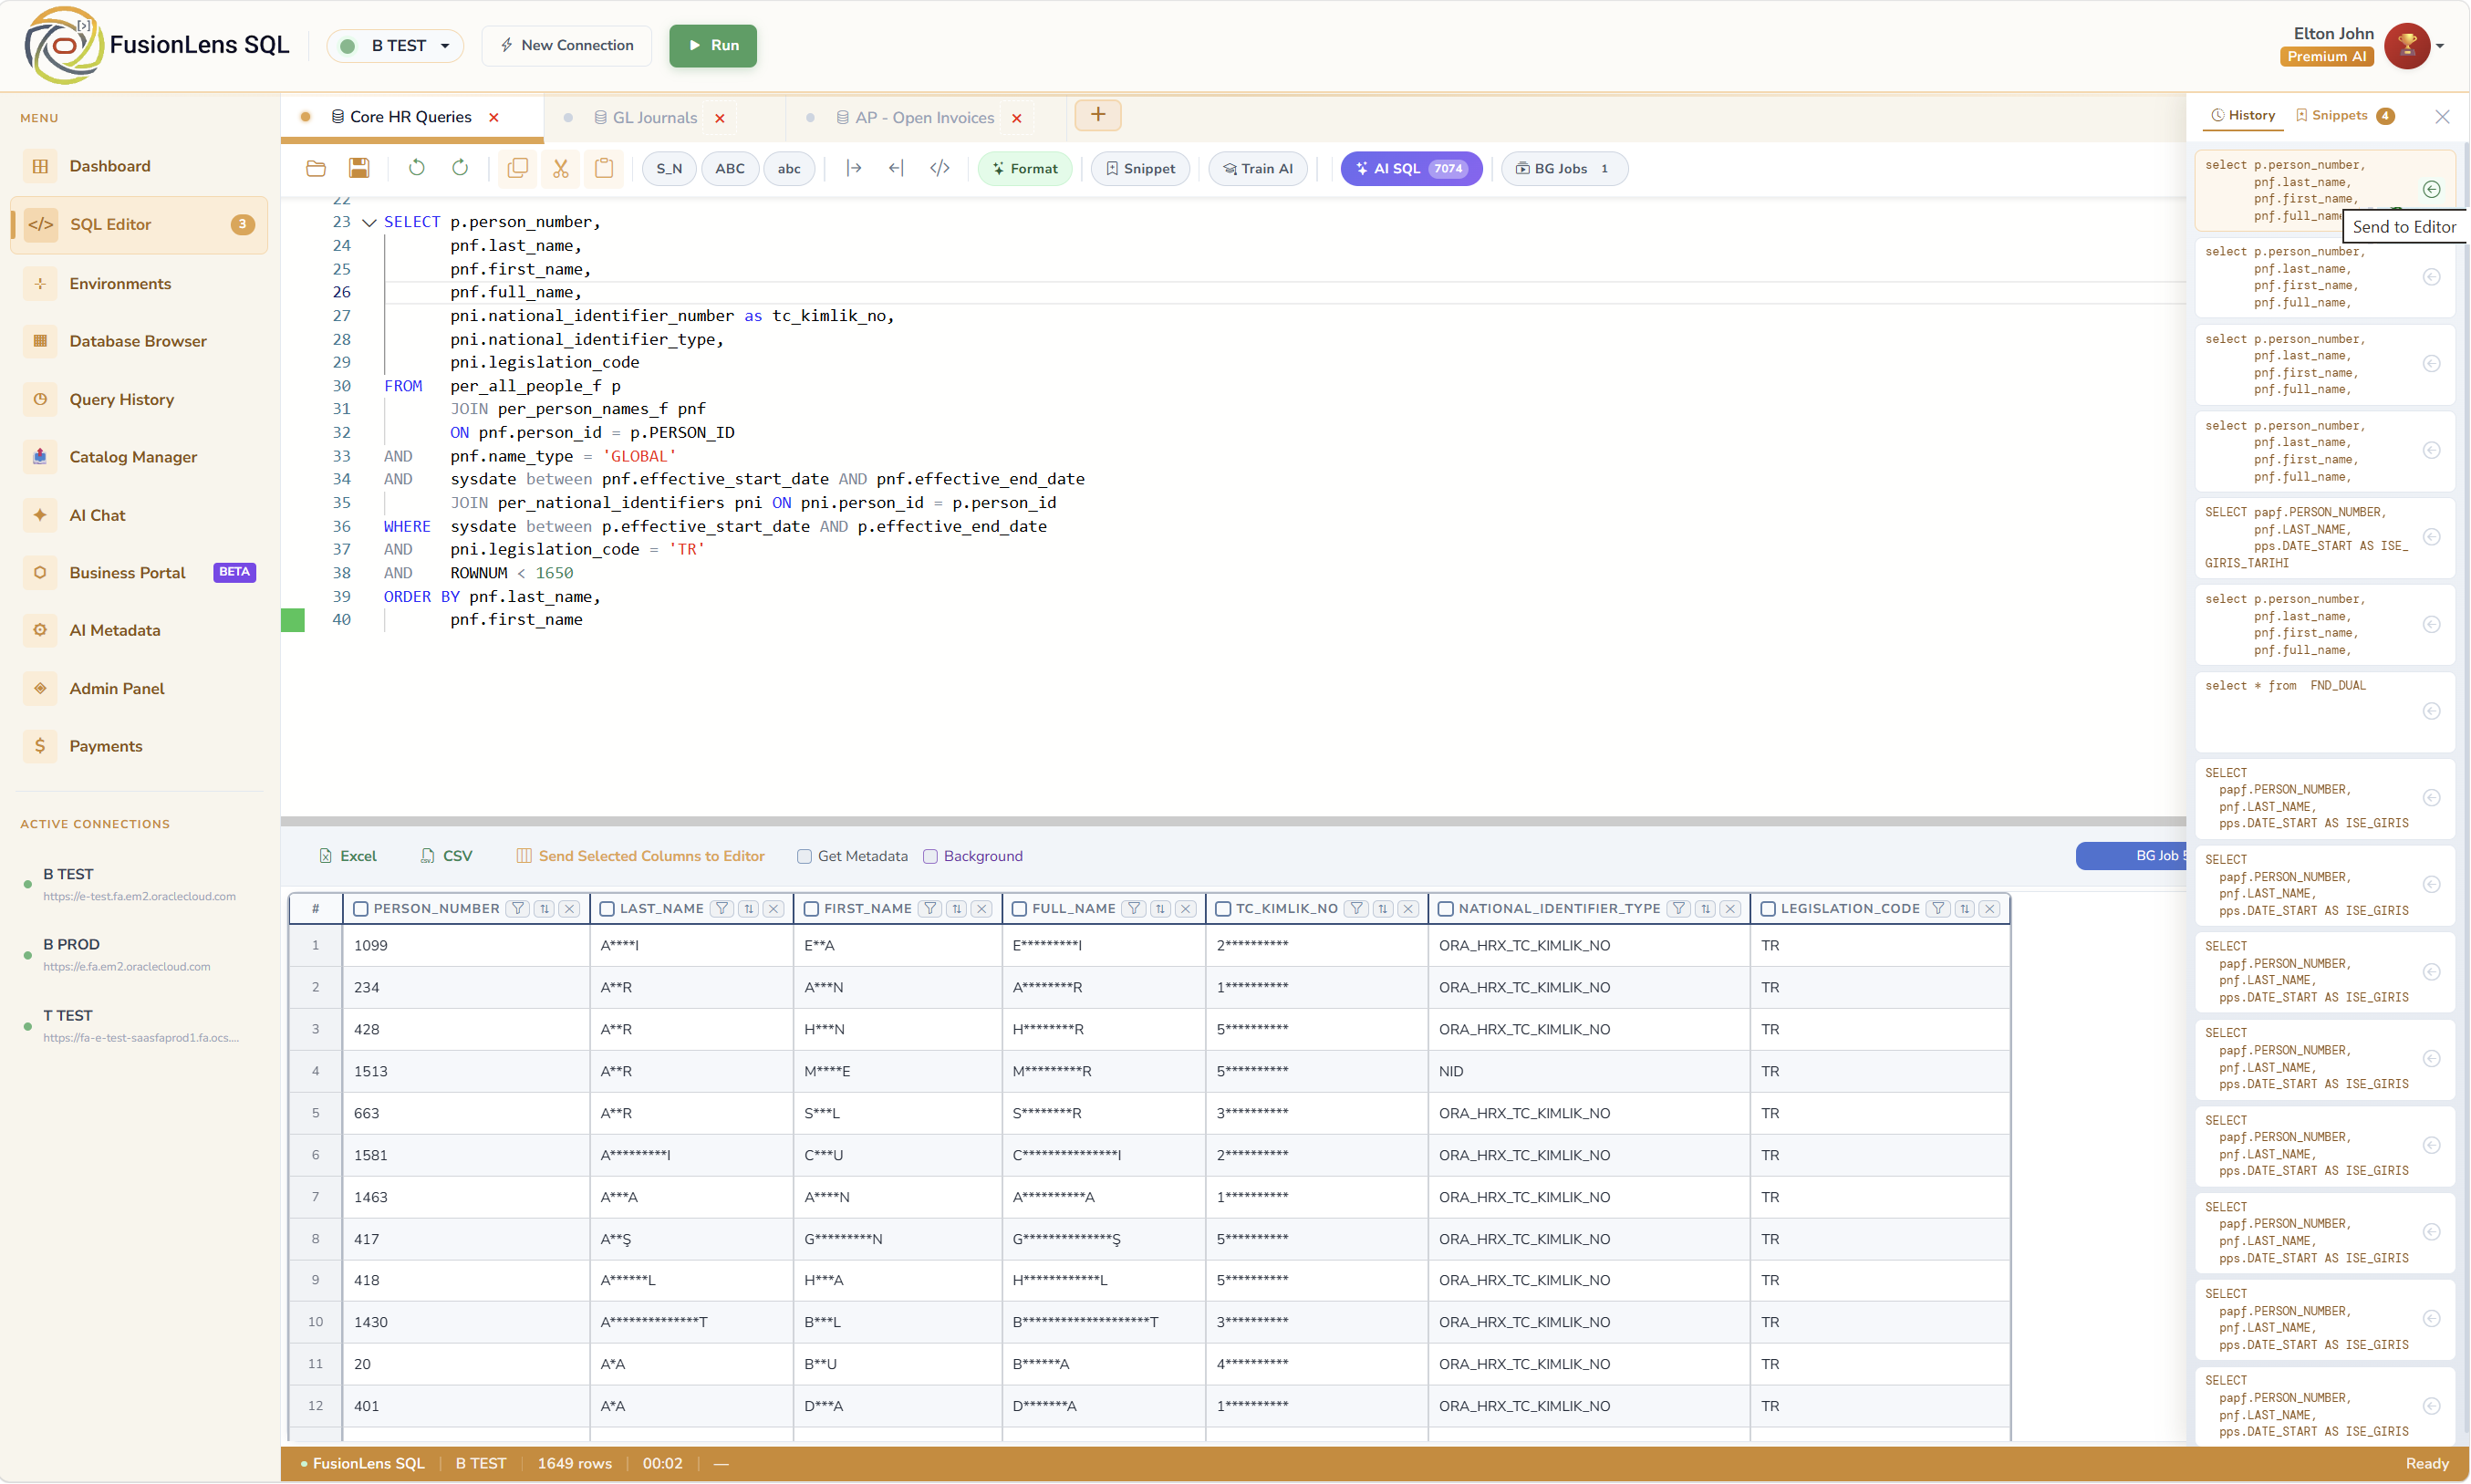Open the AI Chat page
The width and height of the screenshot is (2471, 1484).
(139, 515)
